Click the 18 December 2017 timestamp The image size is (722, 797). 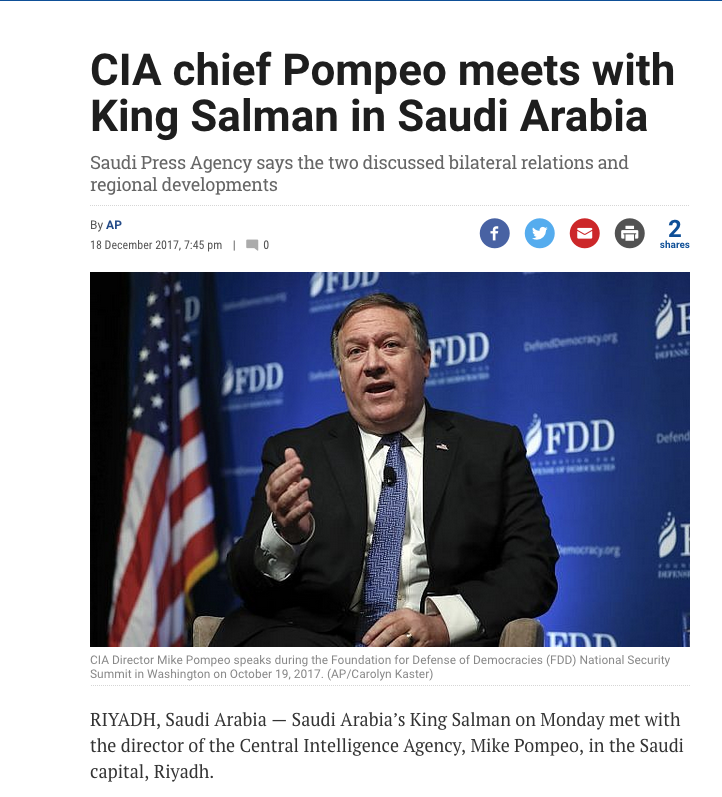coord(156,245)
